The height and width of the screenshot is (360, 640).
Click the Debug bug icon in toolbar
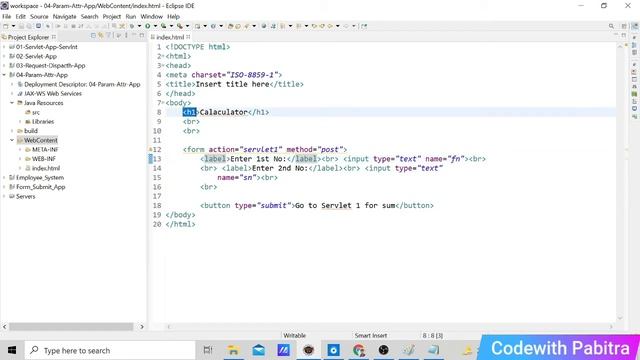(132, 26)
